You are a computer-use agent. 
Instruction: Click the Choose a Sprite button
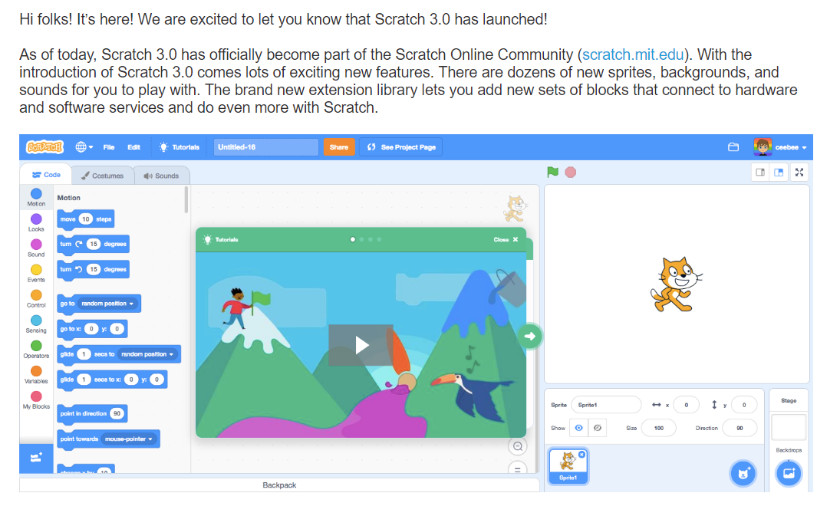743,473
